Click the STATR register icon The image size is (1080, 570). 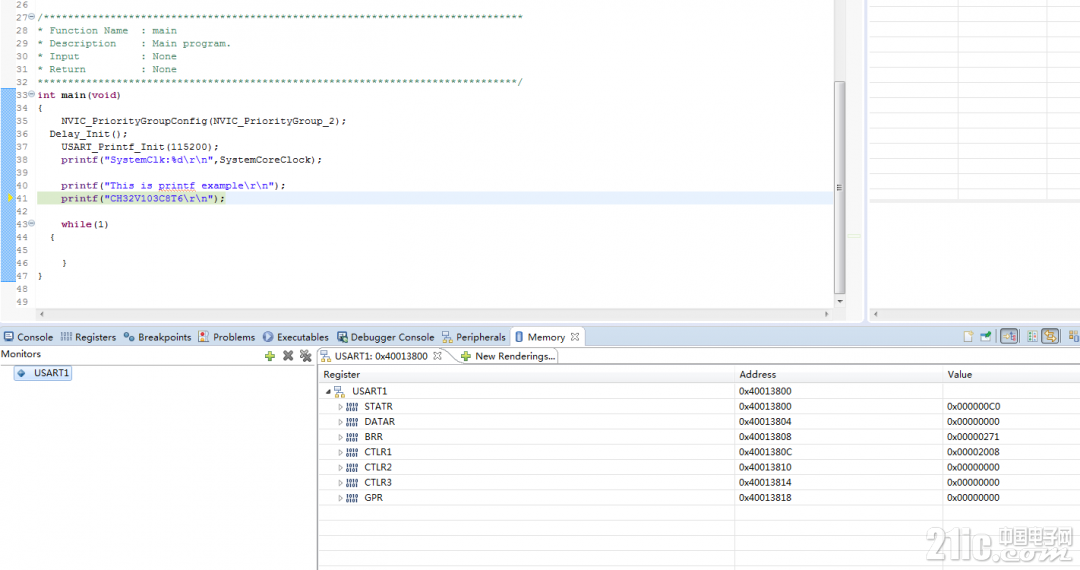pos(352,407)
